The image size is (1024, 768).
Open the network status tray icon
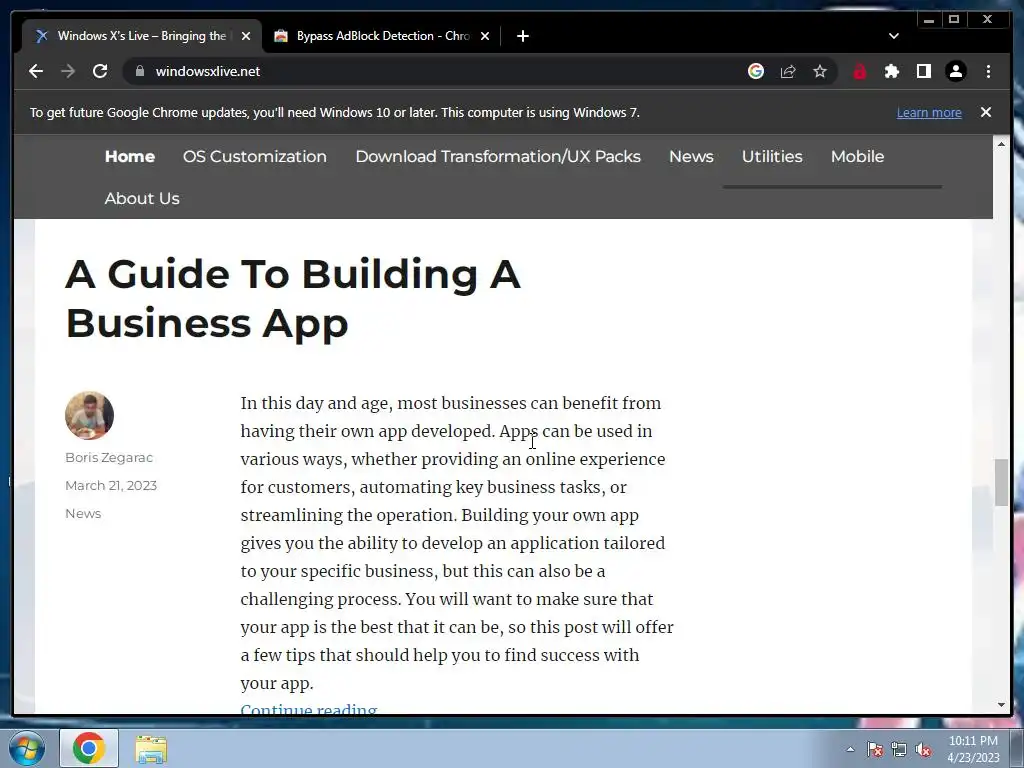899,750
